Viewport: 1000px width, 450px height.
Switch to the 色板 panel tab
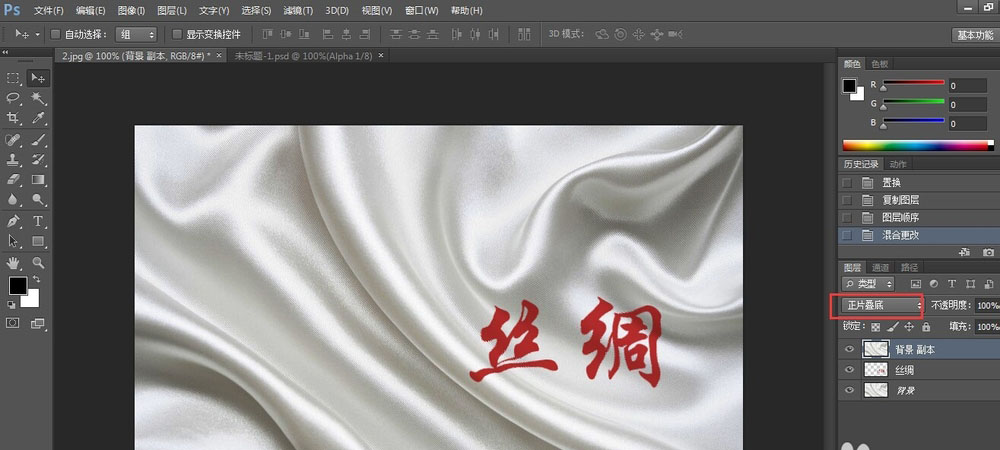click(x=879, y=64)
